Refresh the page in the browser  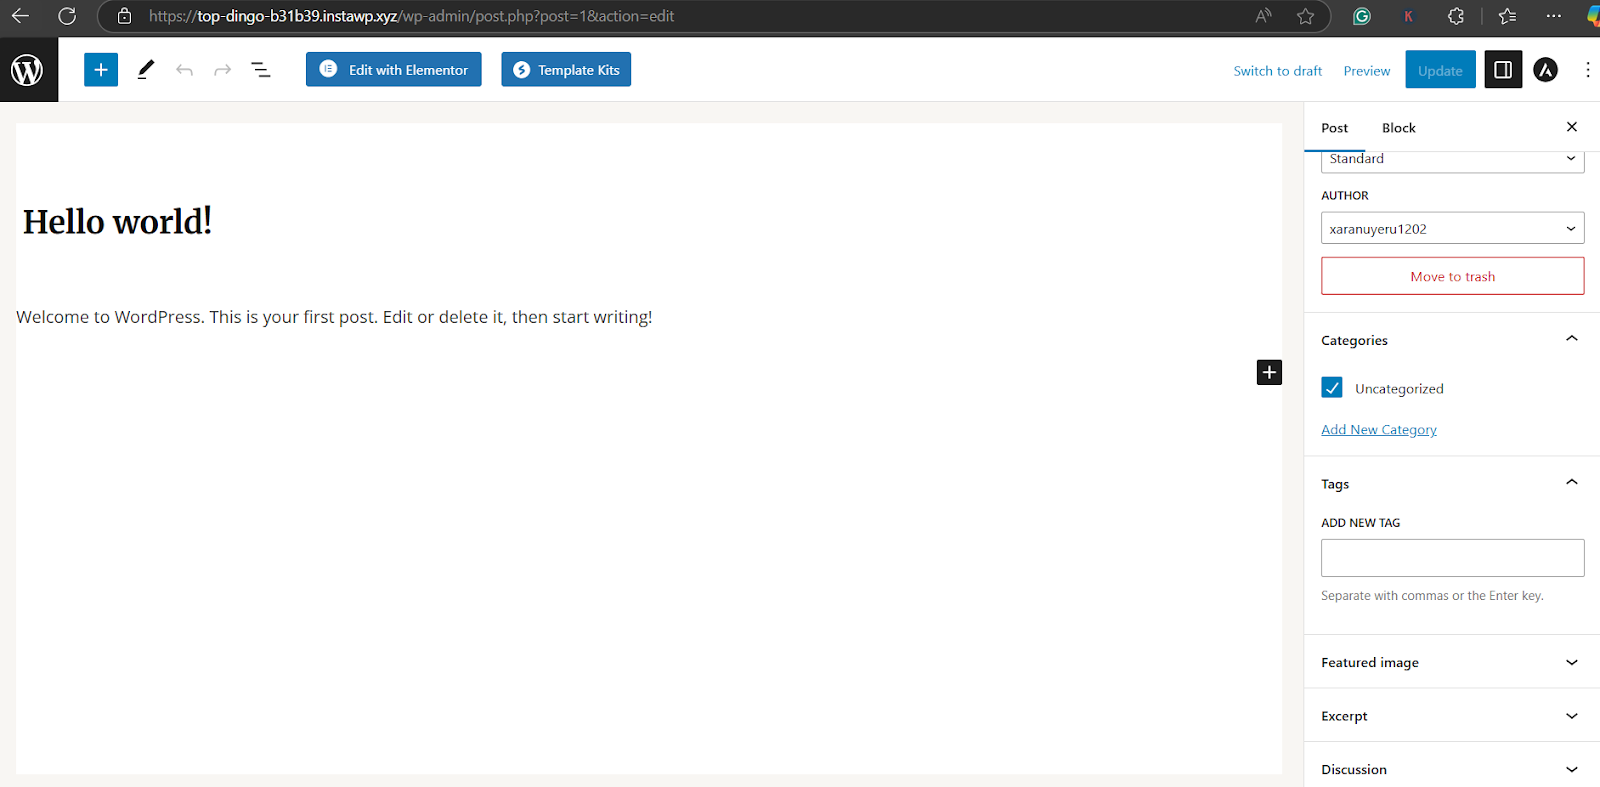click(67, 16)
